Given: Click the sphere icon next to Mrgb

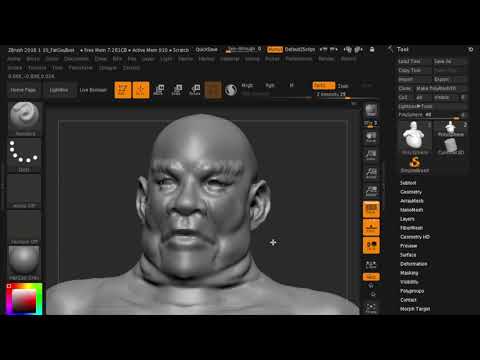Looking at the screenshot, I should (231, 90).
